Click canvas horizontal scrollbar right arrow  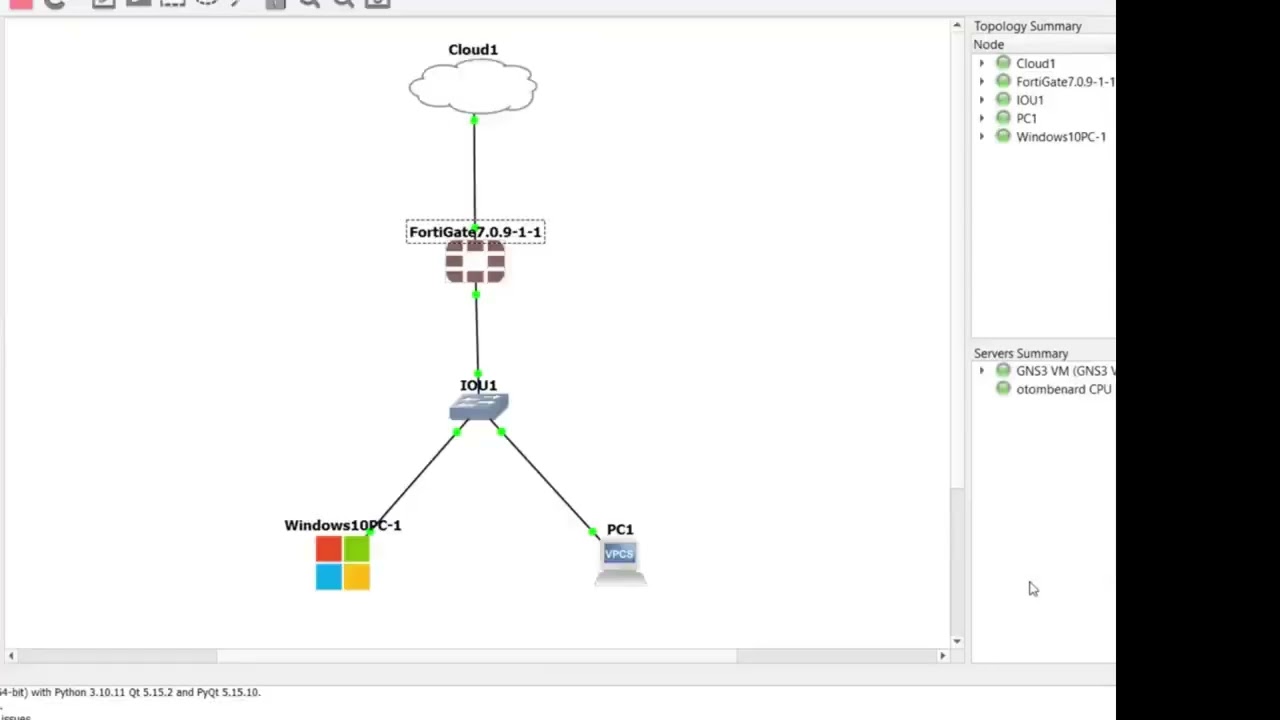[942, 656]
